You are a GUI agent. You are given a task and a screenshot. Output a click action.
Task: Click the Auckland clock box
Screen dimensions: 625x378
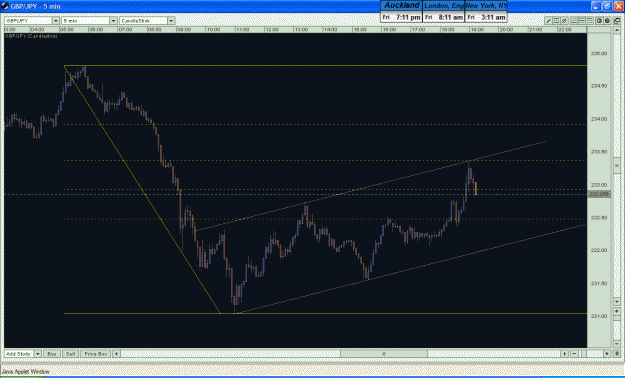(x=401, y=12)
